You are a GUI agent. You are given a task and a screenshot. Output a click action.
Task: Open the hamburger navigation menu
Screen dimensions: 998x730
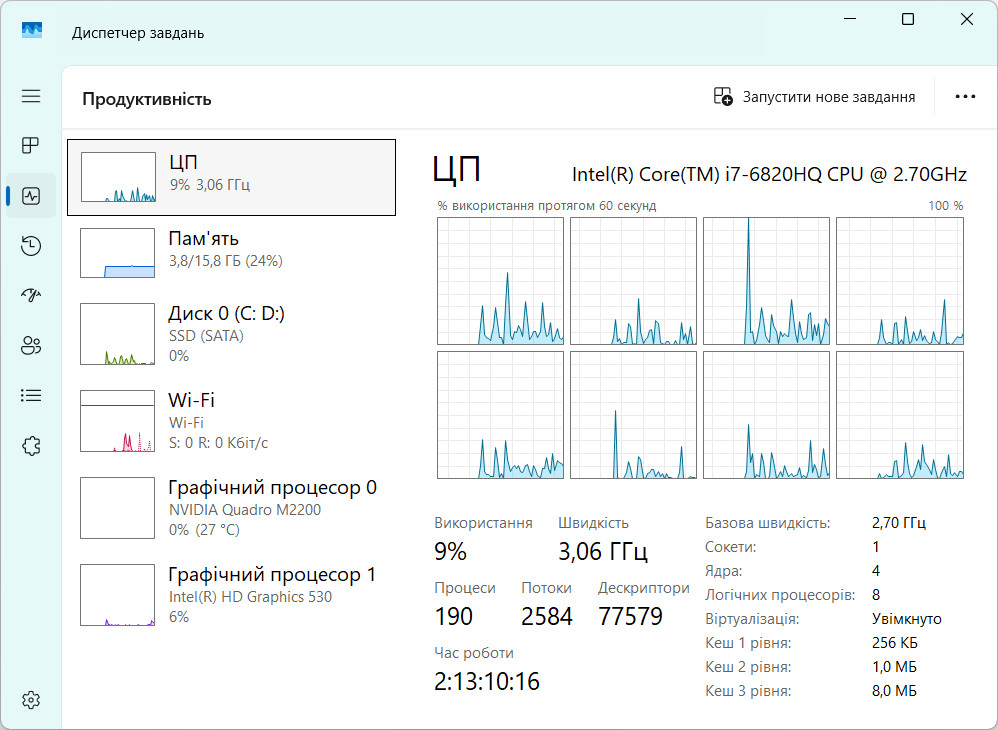[x=31, y=96]
